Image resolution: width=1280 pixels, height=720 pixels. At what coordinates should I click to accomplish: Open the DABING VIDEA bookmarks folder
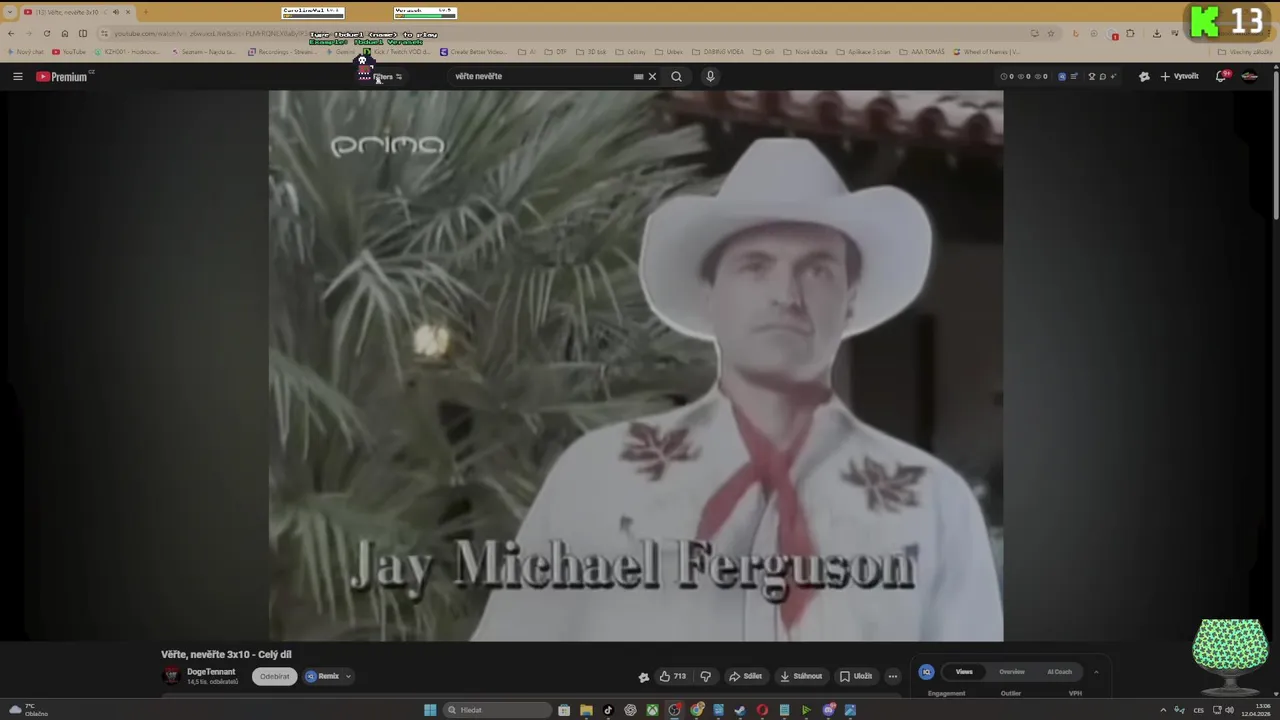[x=720, y=52]
